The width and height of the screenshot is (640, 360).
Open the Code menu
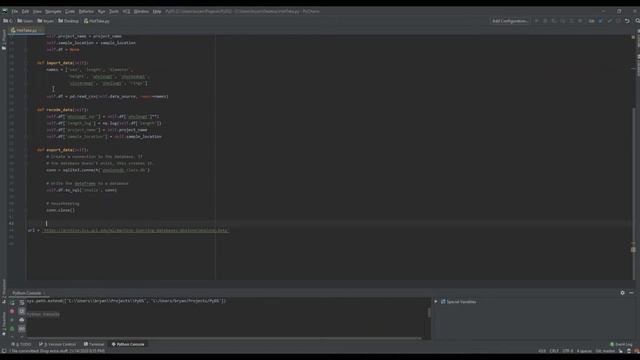70,11
